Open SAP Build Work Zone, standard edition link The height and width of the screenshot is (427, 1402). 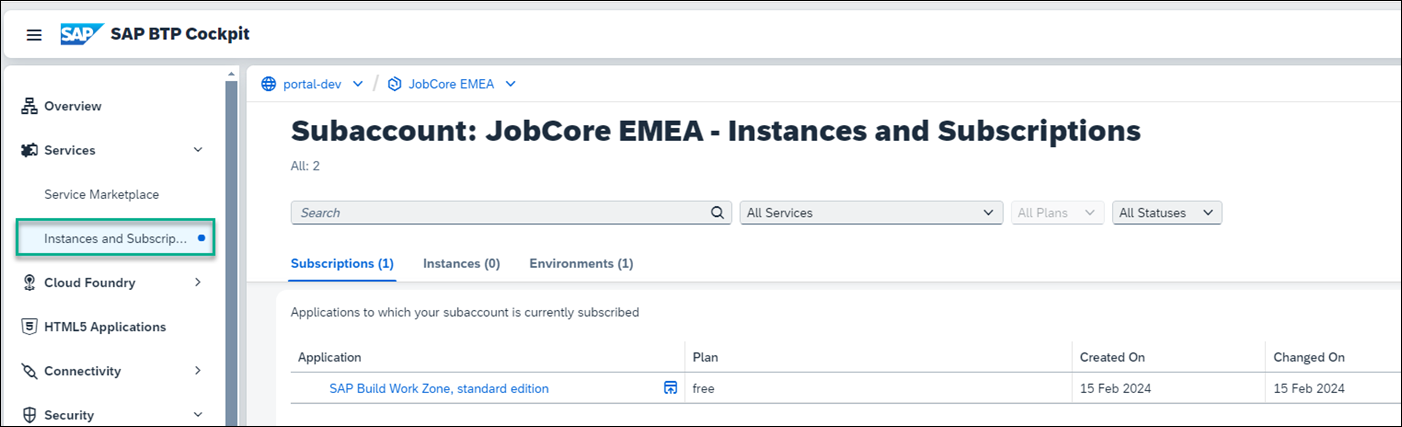[439, 388]
